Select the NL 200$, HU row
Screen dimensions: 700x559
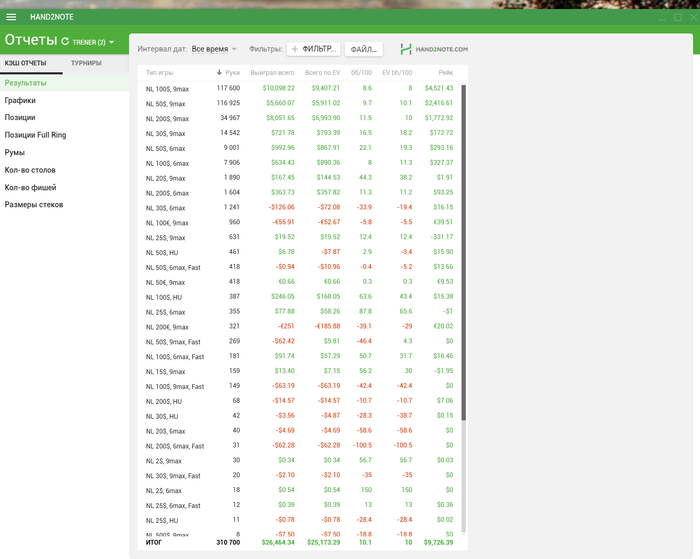coord(299,401)
